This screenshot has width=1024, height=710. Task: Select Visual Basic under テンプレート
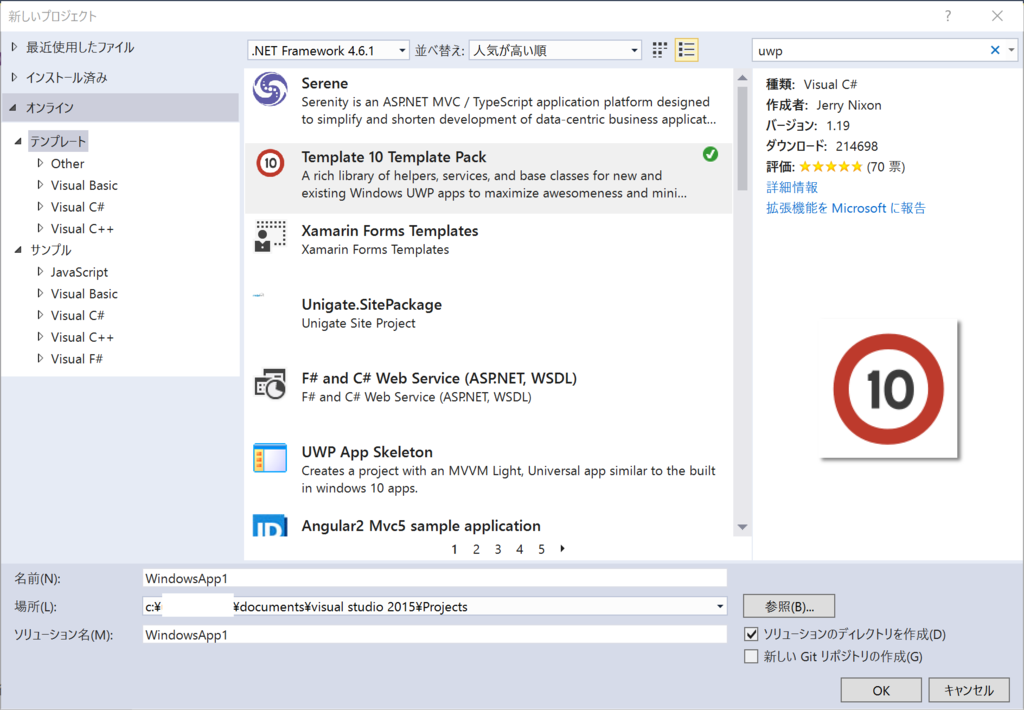point(84,185)
